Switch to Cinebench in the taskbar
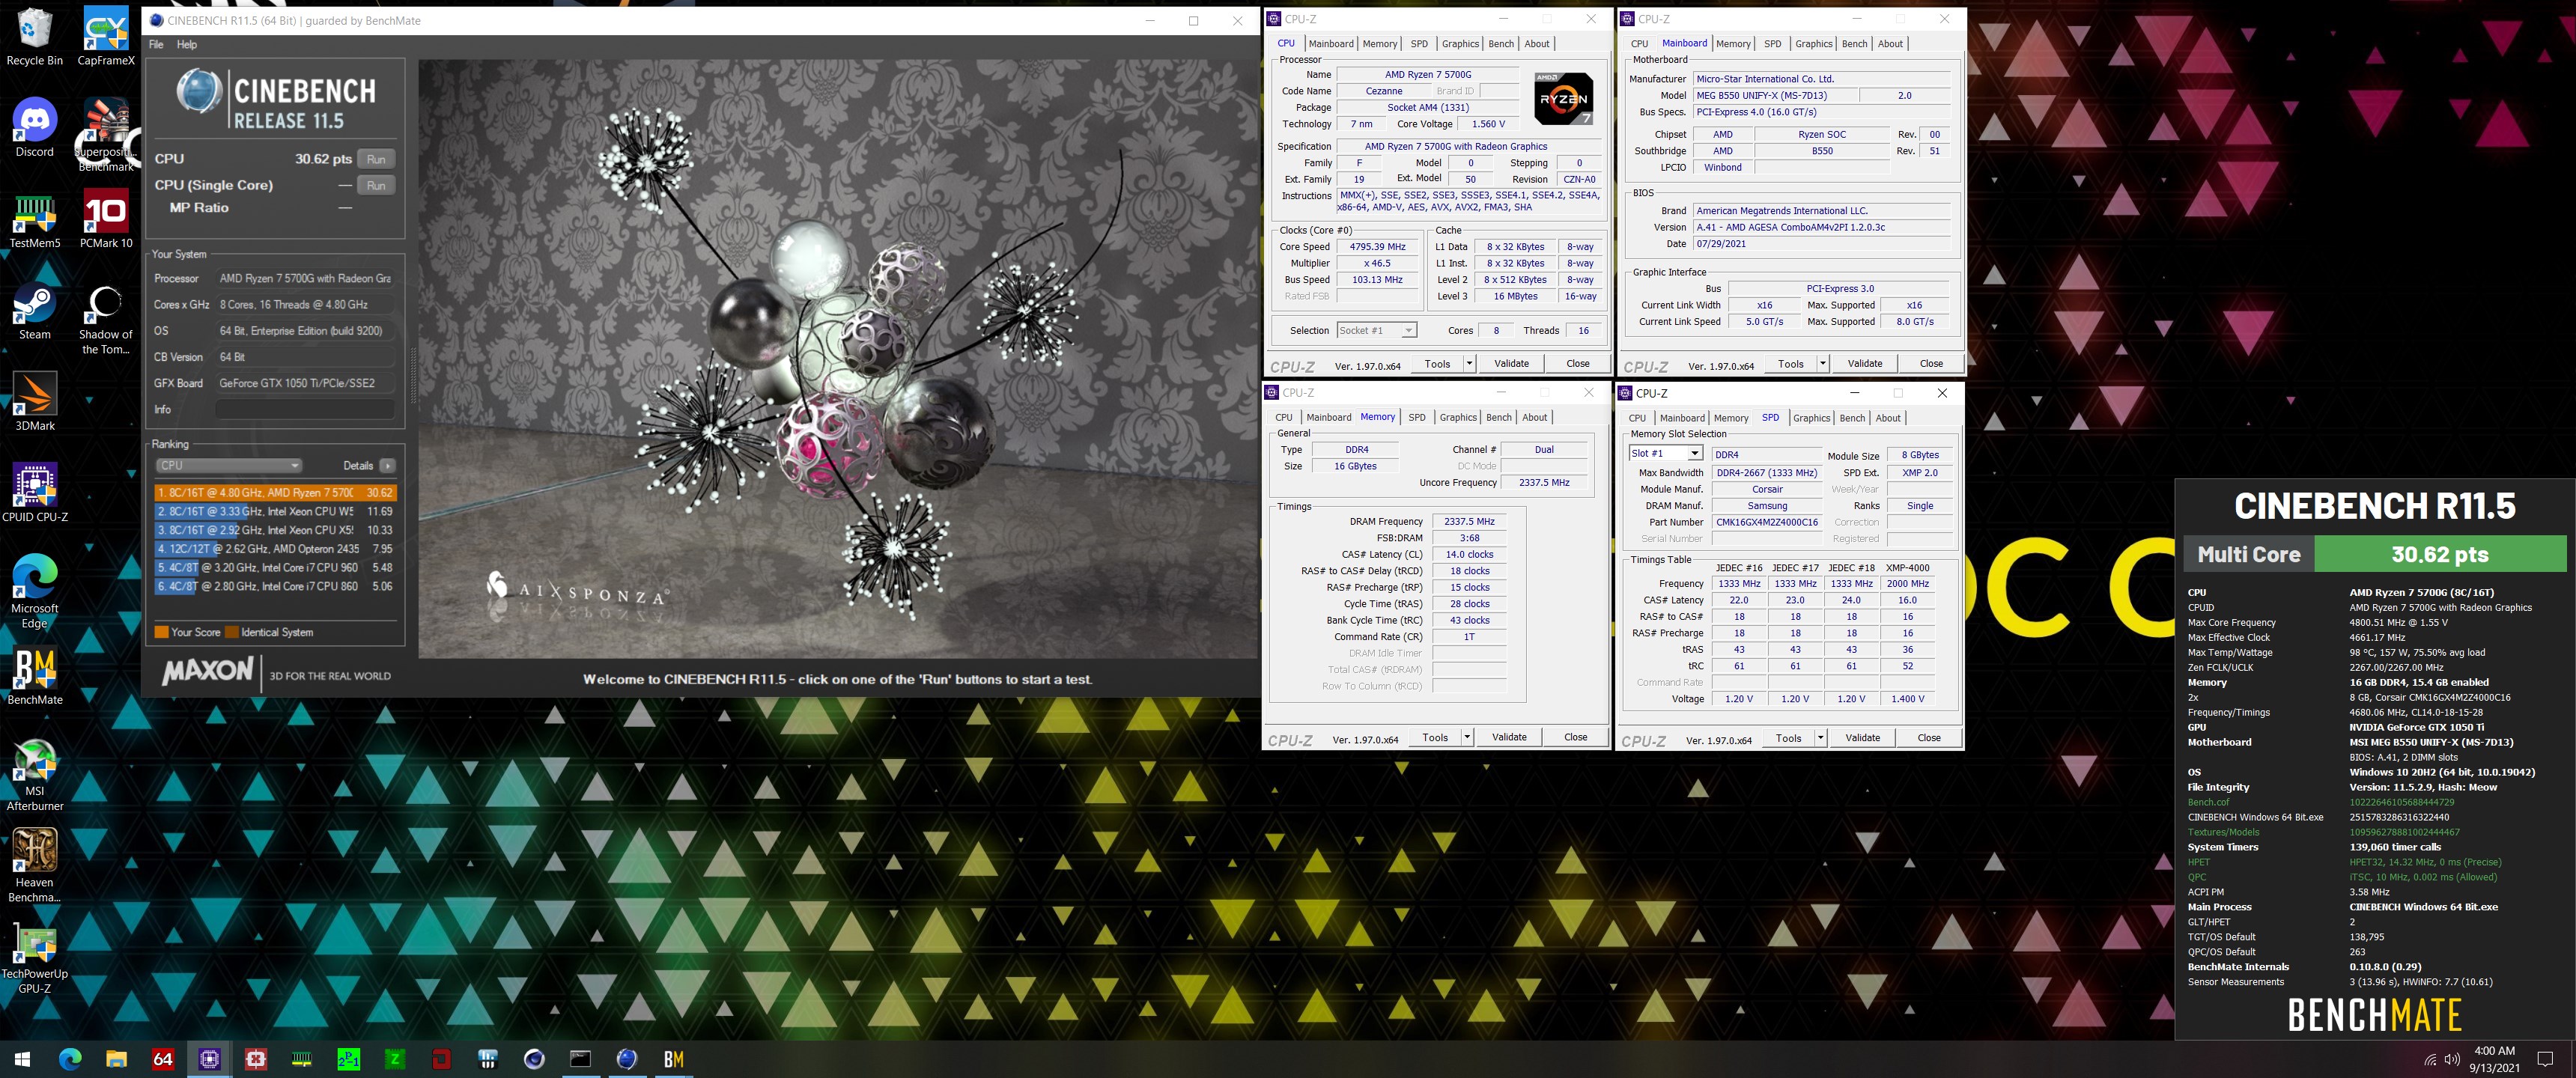Screen dimensions: 2576x1078 627,1059
